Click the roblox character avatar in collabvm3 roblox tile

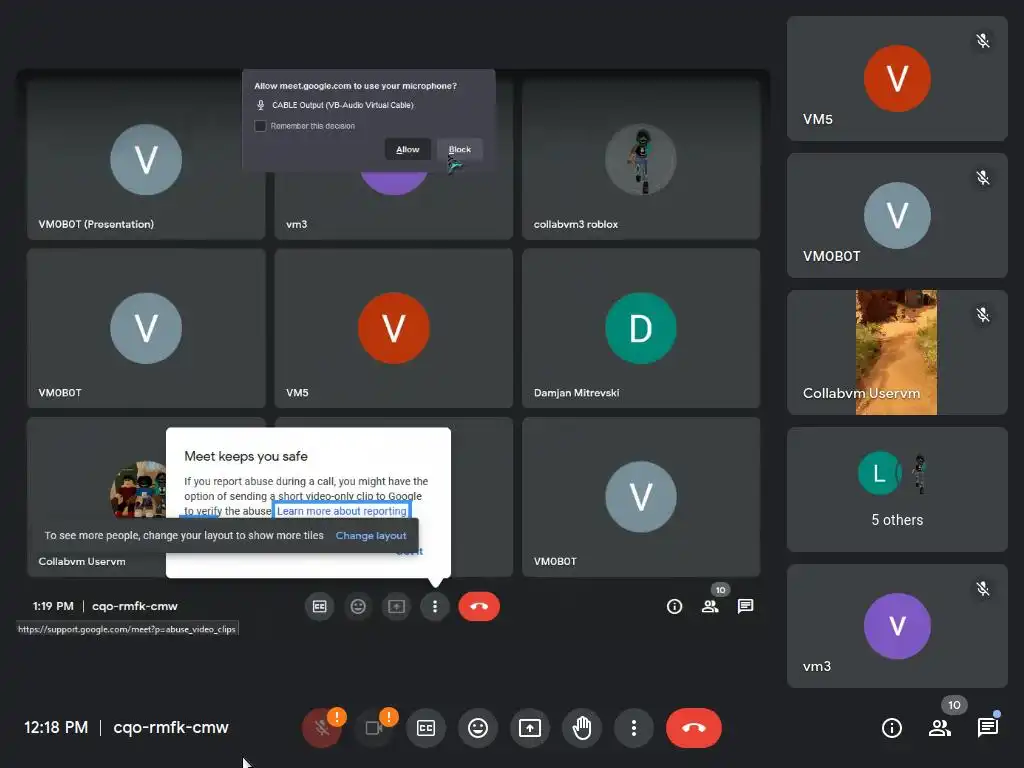pyautogui.click(x=641, y=160)
